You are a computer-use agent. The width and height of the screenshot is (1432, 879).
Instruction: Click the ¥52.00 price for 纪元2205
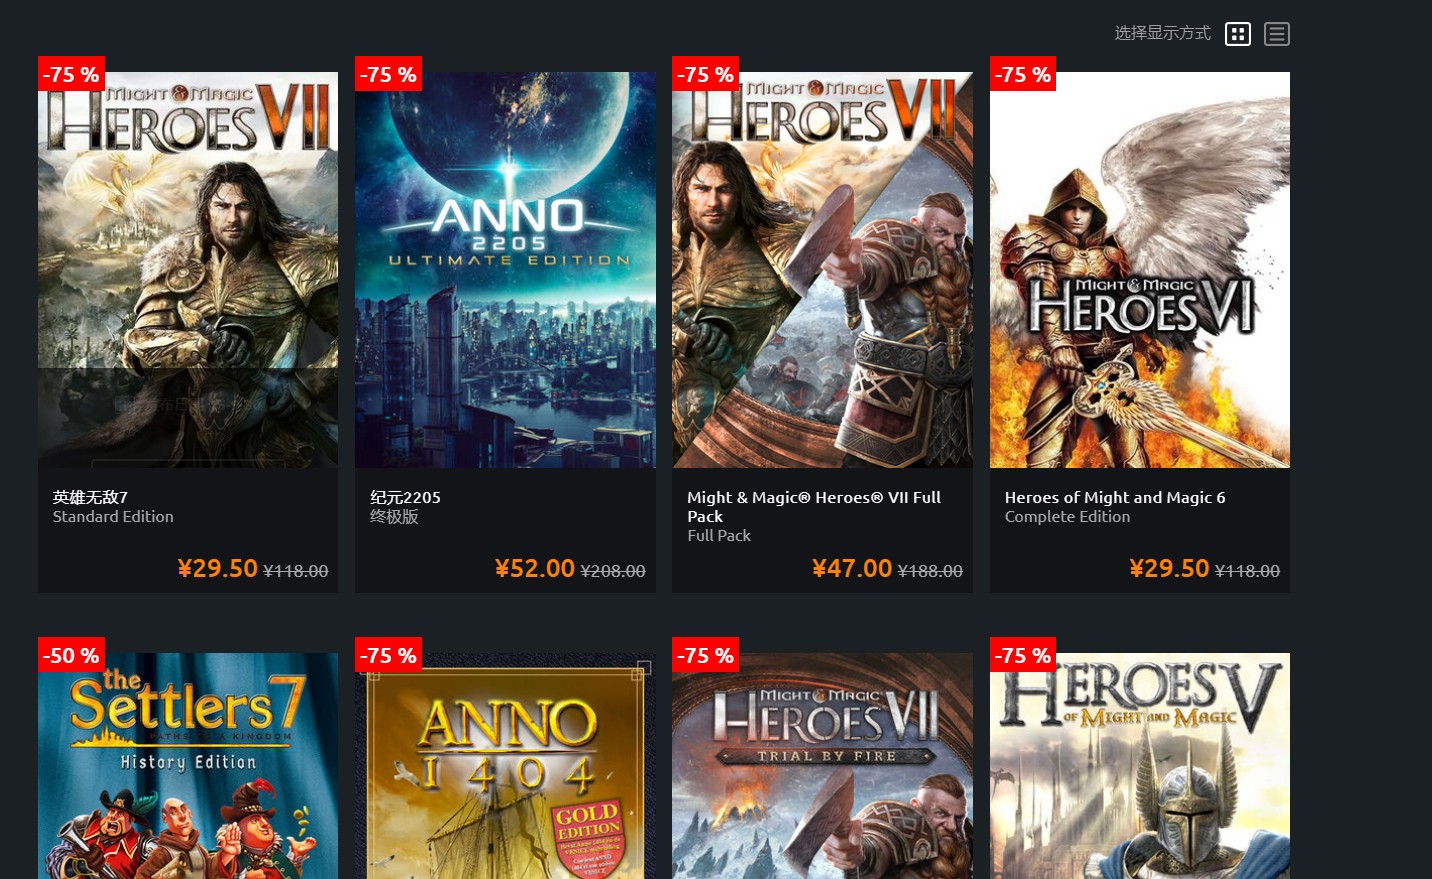pos(535,568)
